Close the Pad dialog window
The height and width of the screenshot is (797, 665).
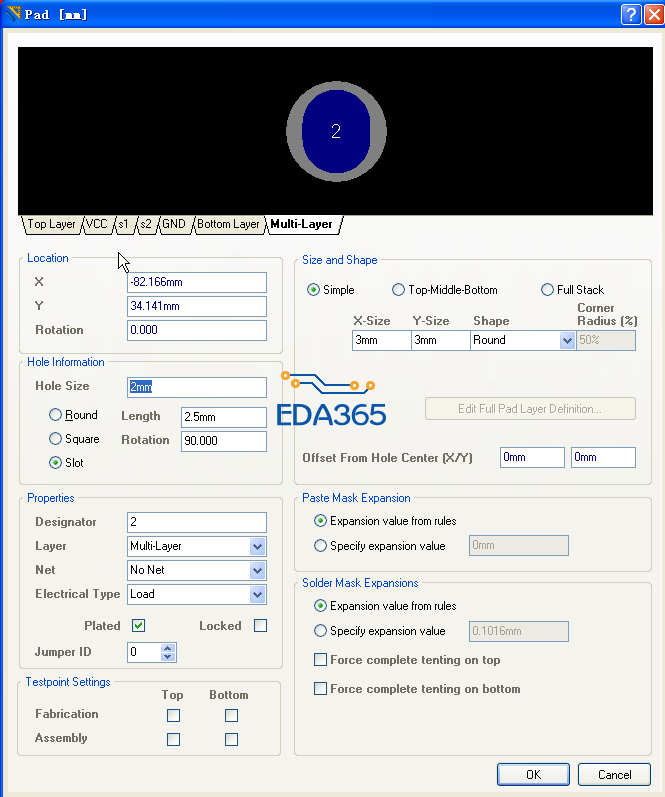(654, 14)
